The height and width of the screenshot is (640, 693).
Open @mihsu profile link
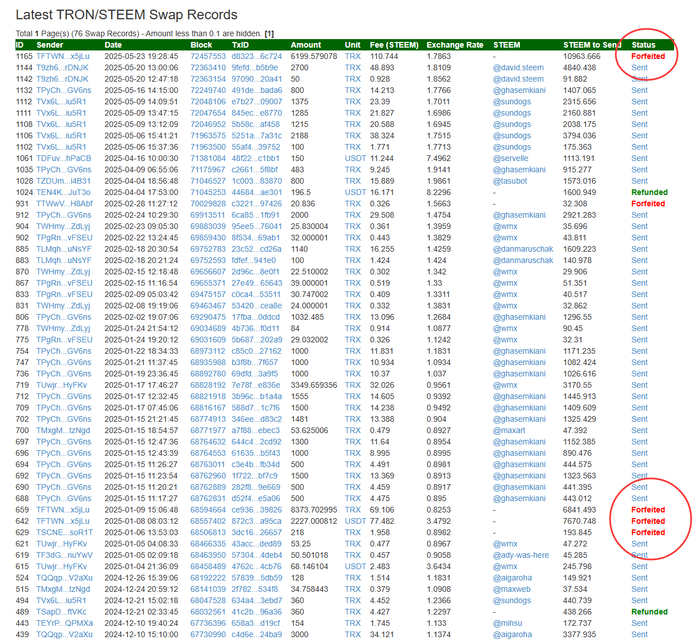507,623
